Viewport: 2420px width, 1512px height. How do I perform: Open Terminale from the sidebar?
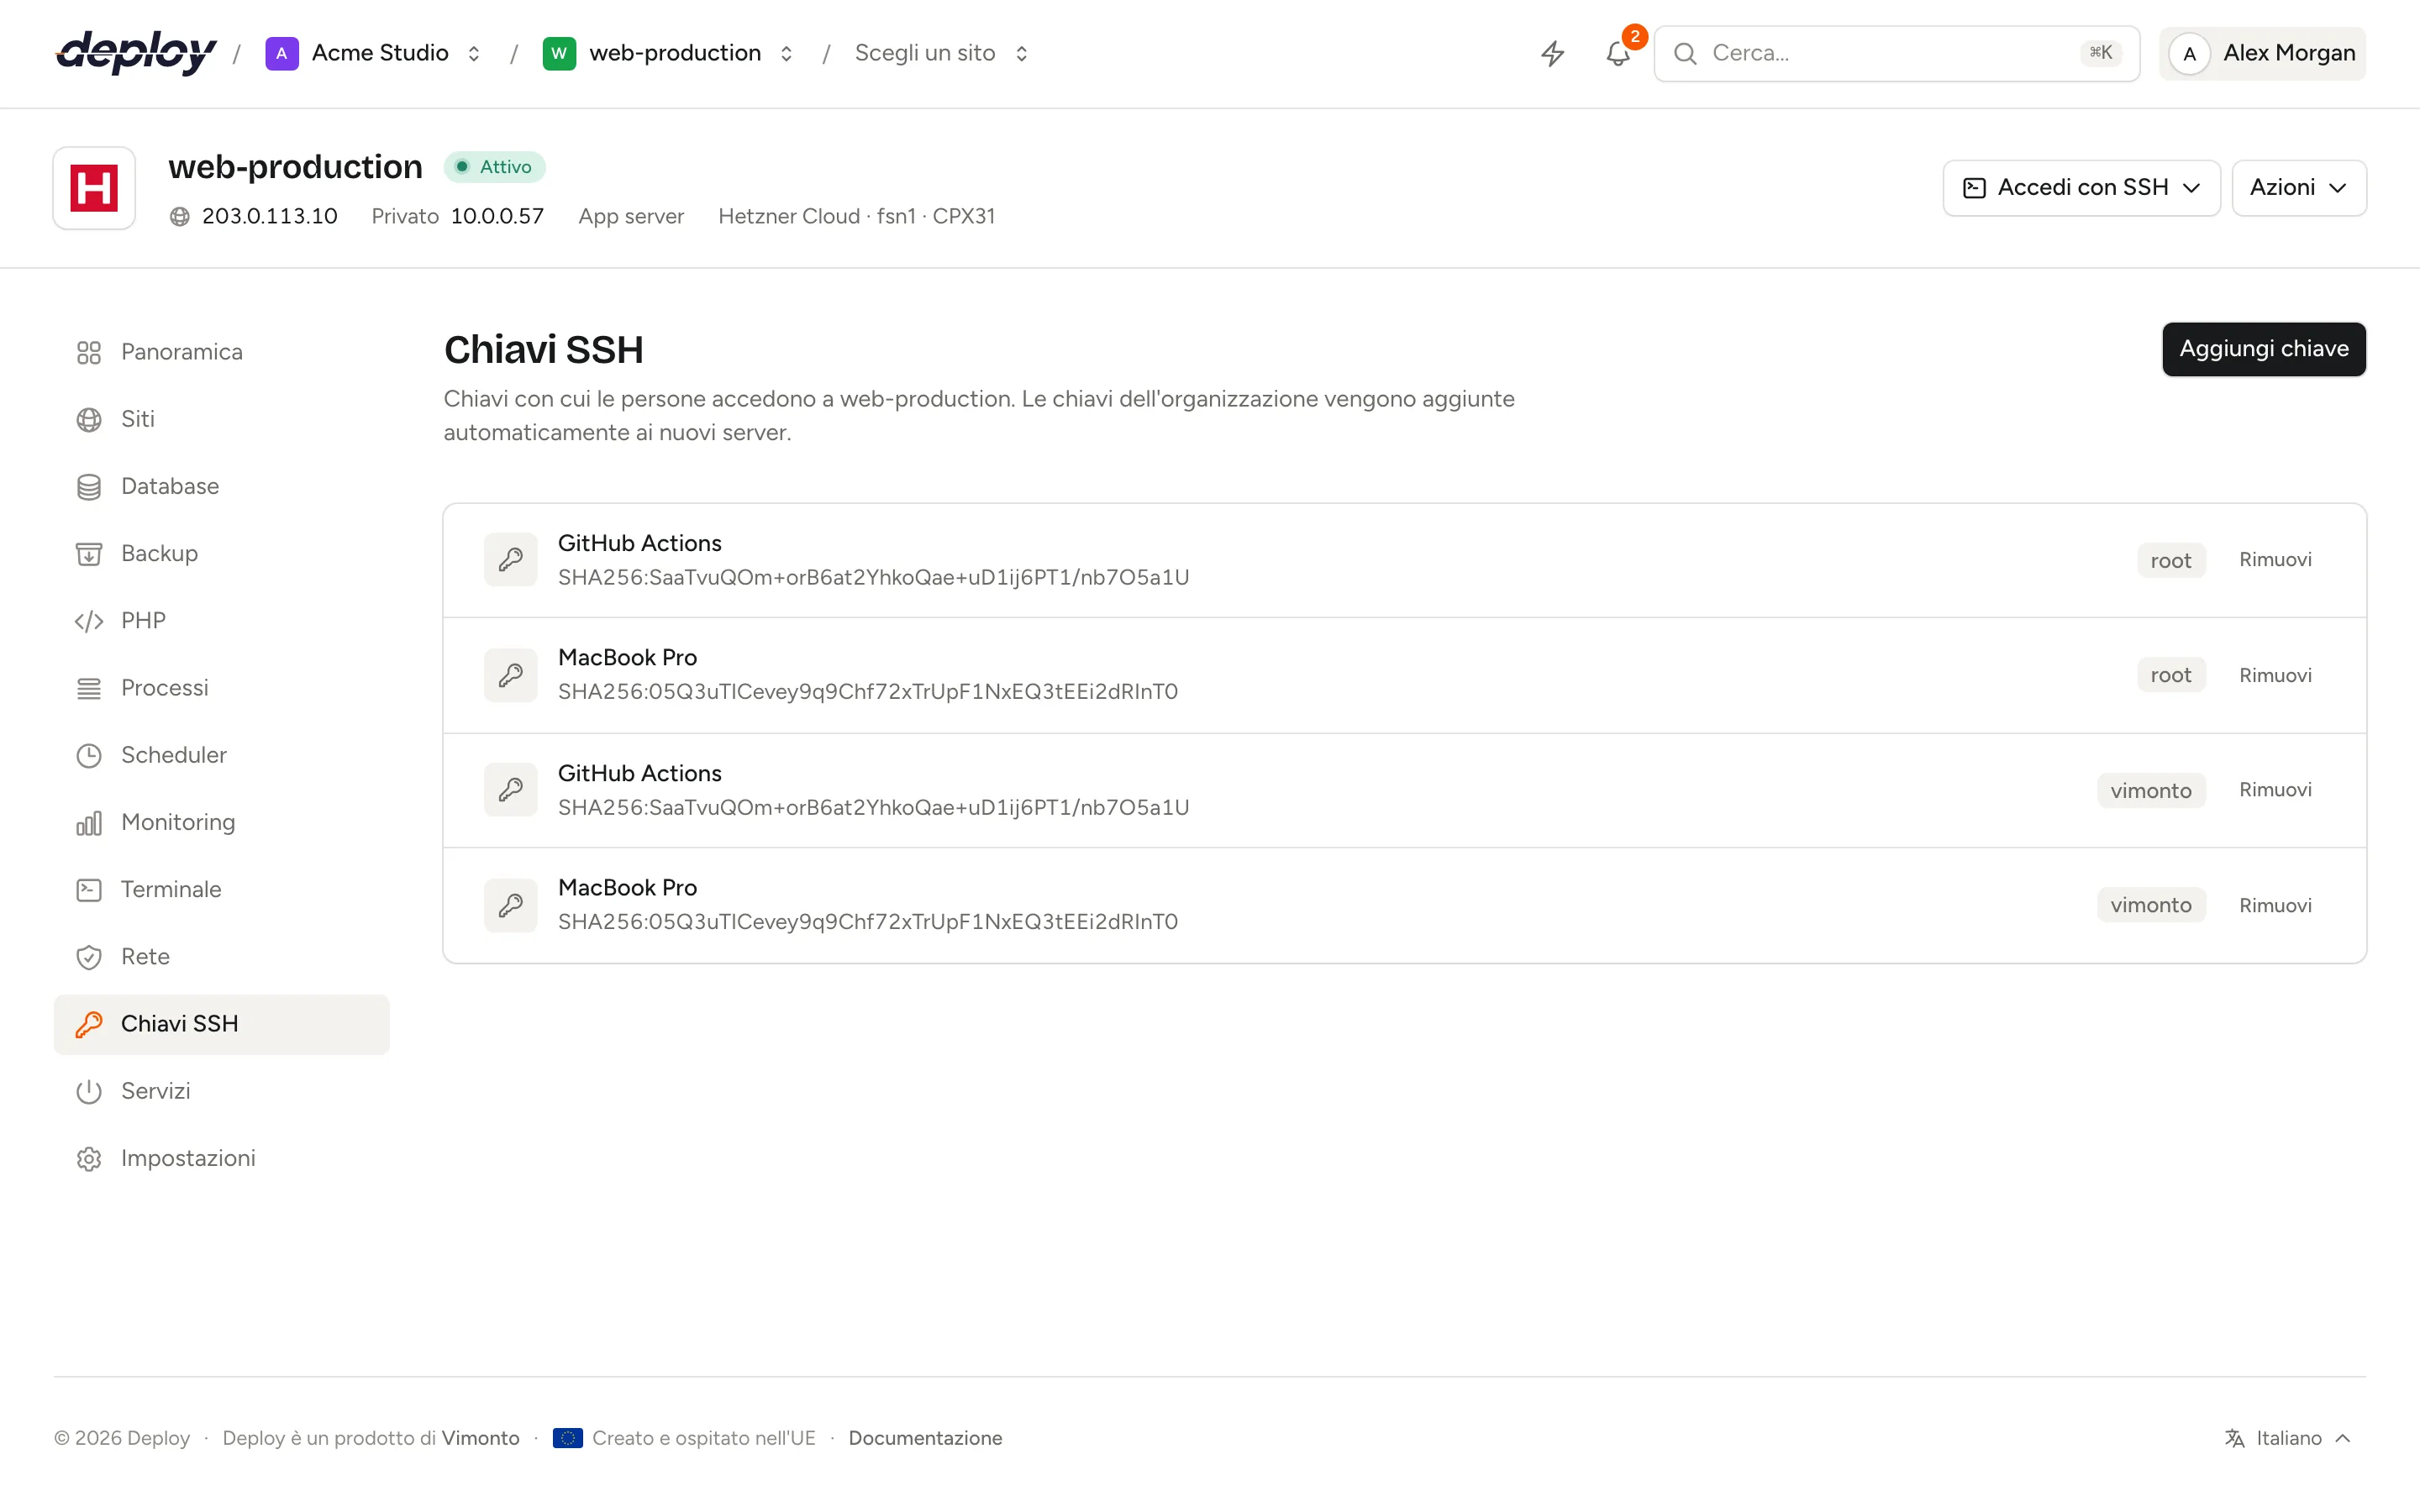[221, 890]
